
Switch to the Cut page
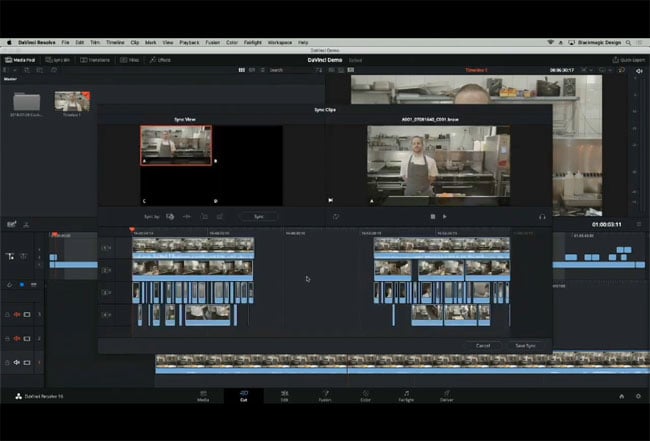tap(244, 396)
